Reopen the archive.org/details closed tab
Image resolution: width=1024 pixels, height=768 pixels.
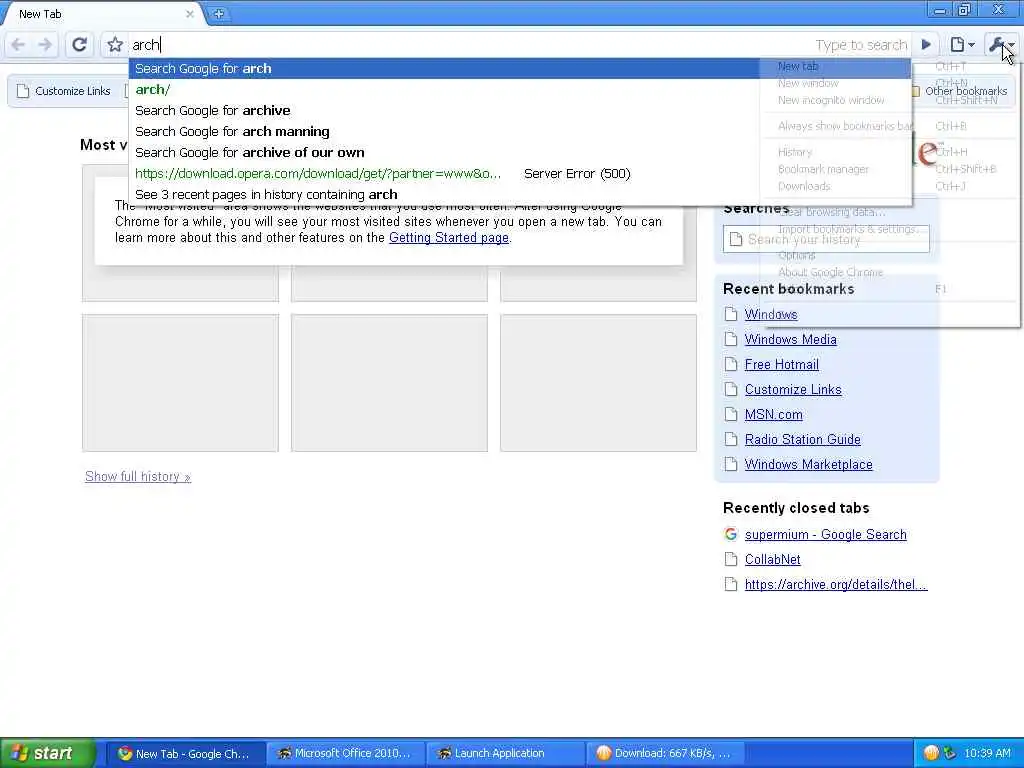point(836,584)
